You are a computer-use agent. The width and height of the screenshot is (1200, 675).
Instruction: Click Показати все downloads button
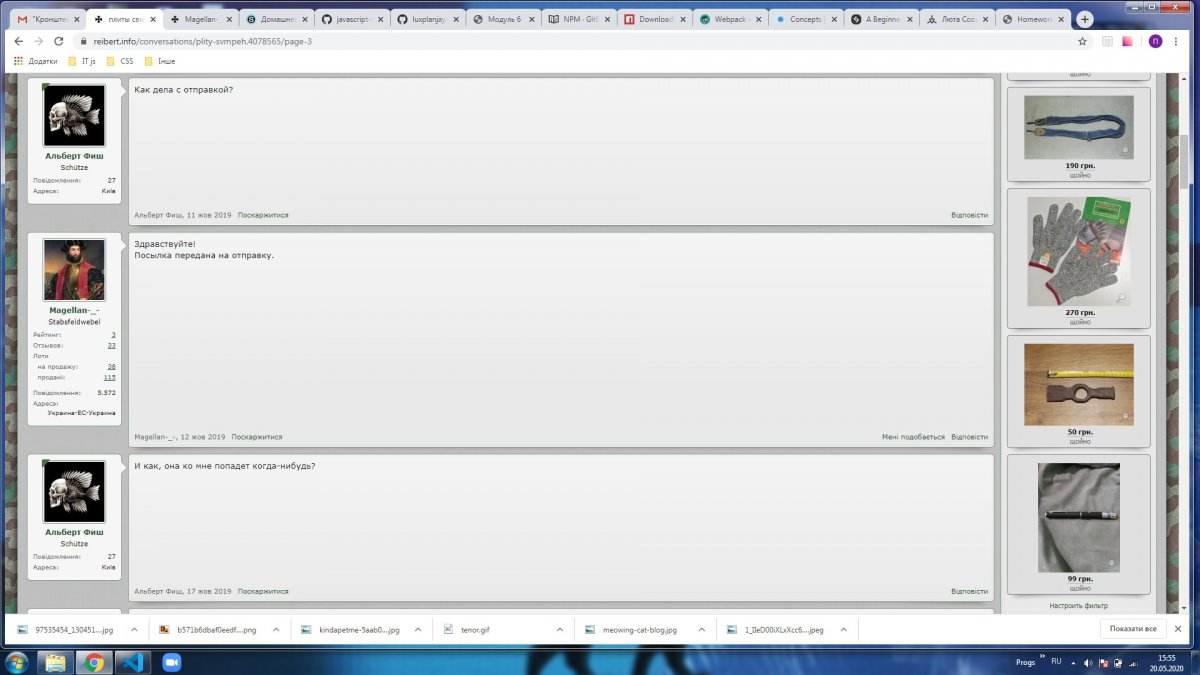tap(1133, 629)
